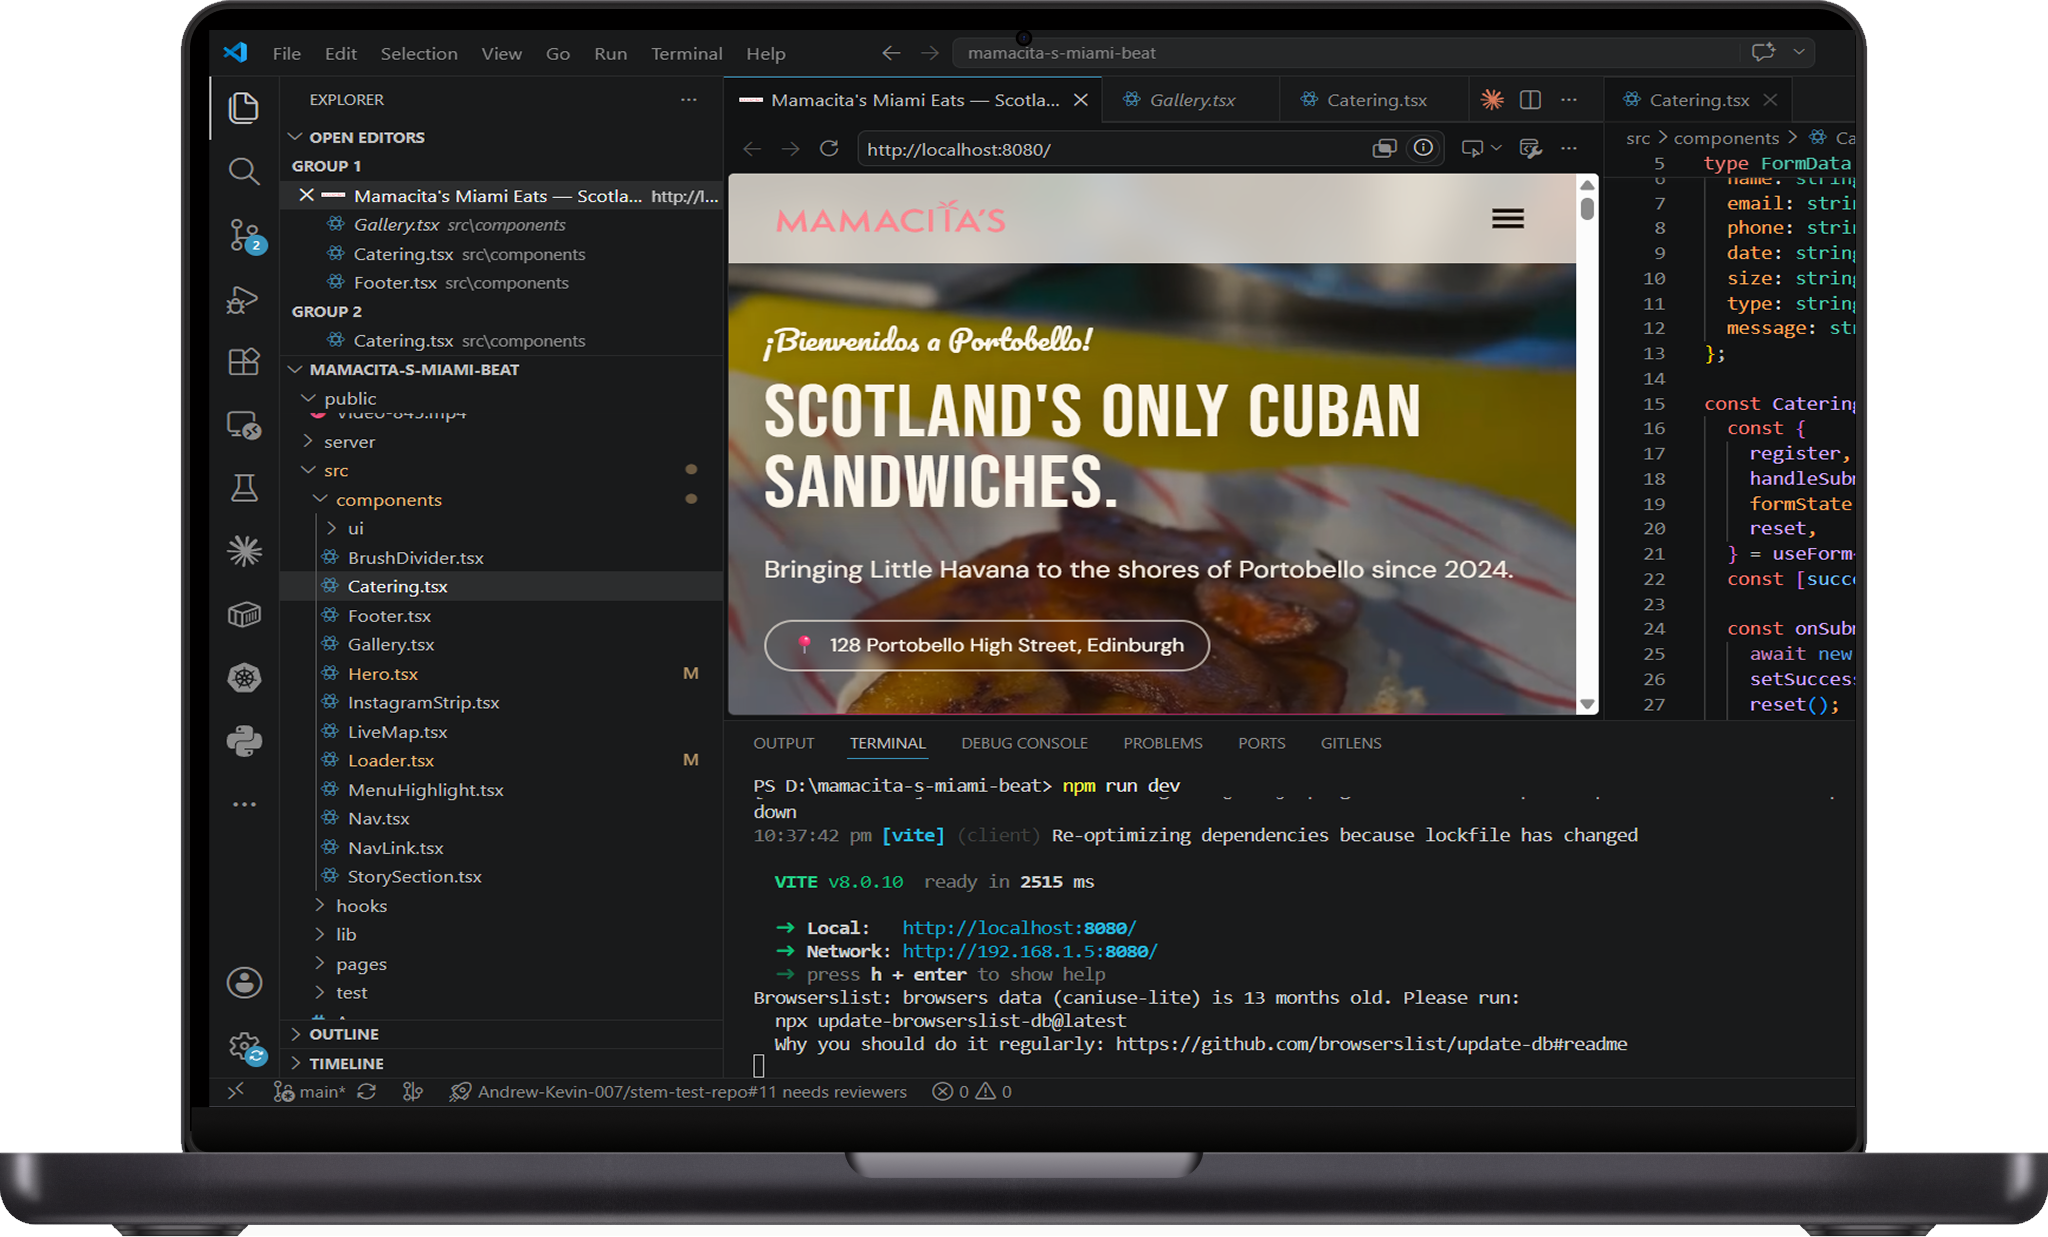2048x1237 pixels.
Task: Open Explorer views and more actions
Action: click(689, 100)
